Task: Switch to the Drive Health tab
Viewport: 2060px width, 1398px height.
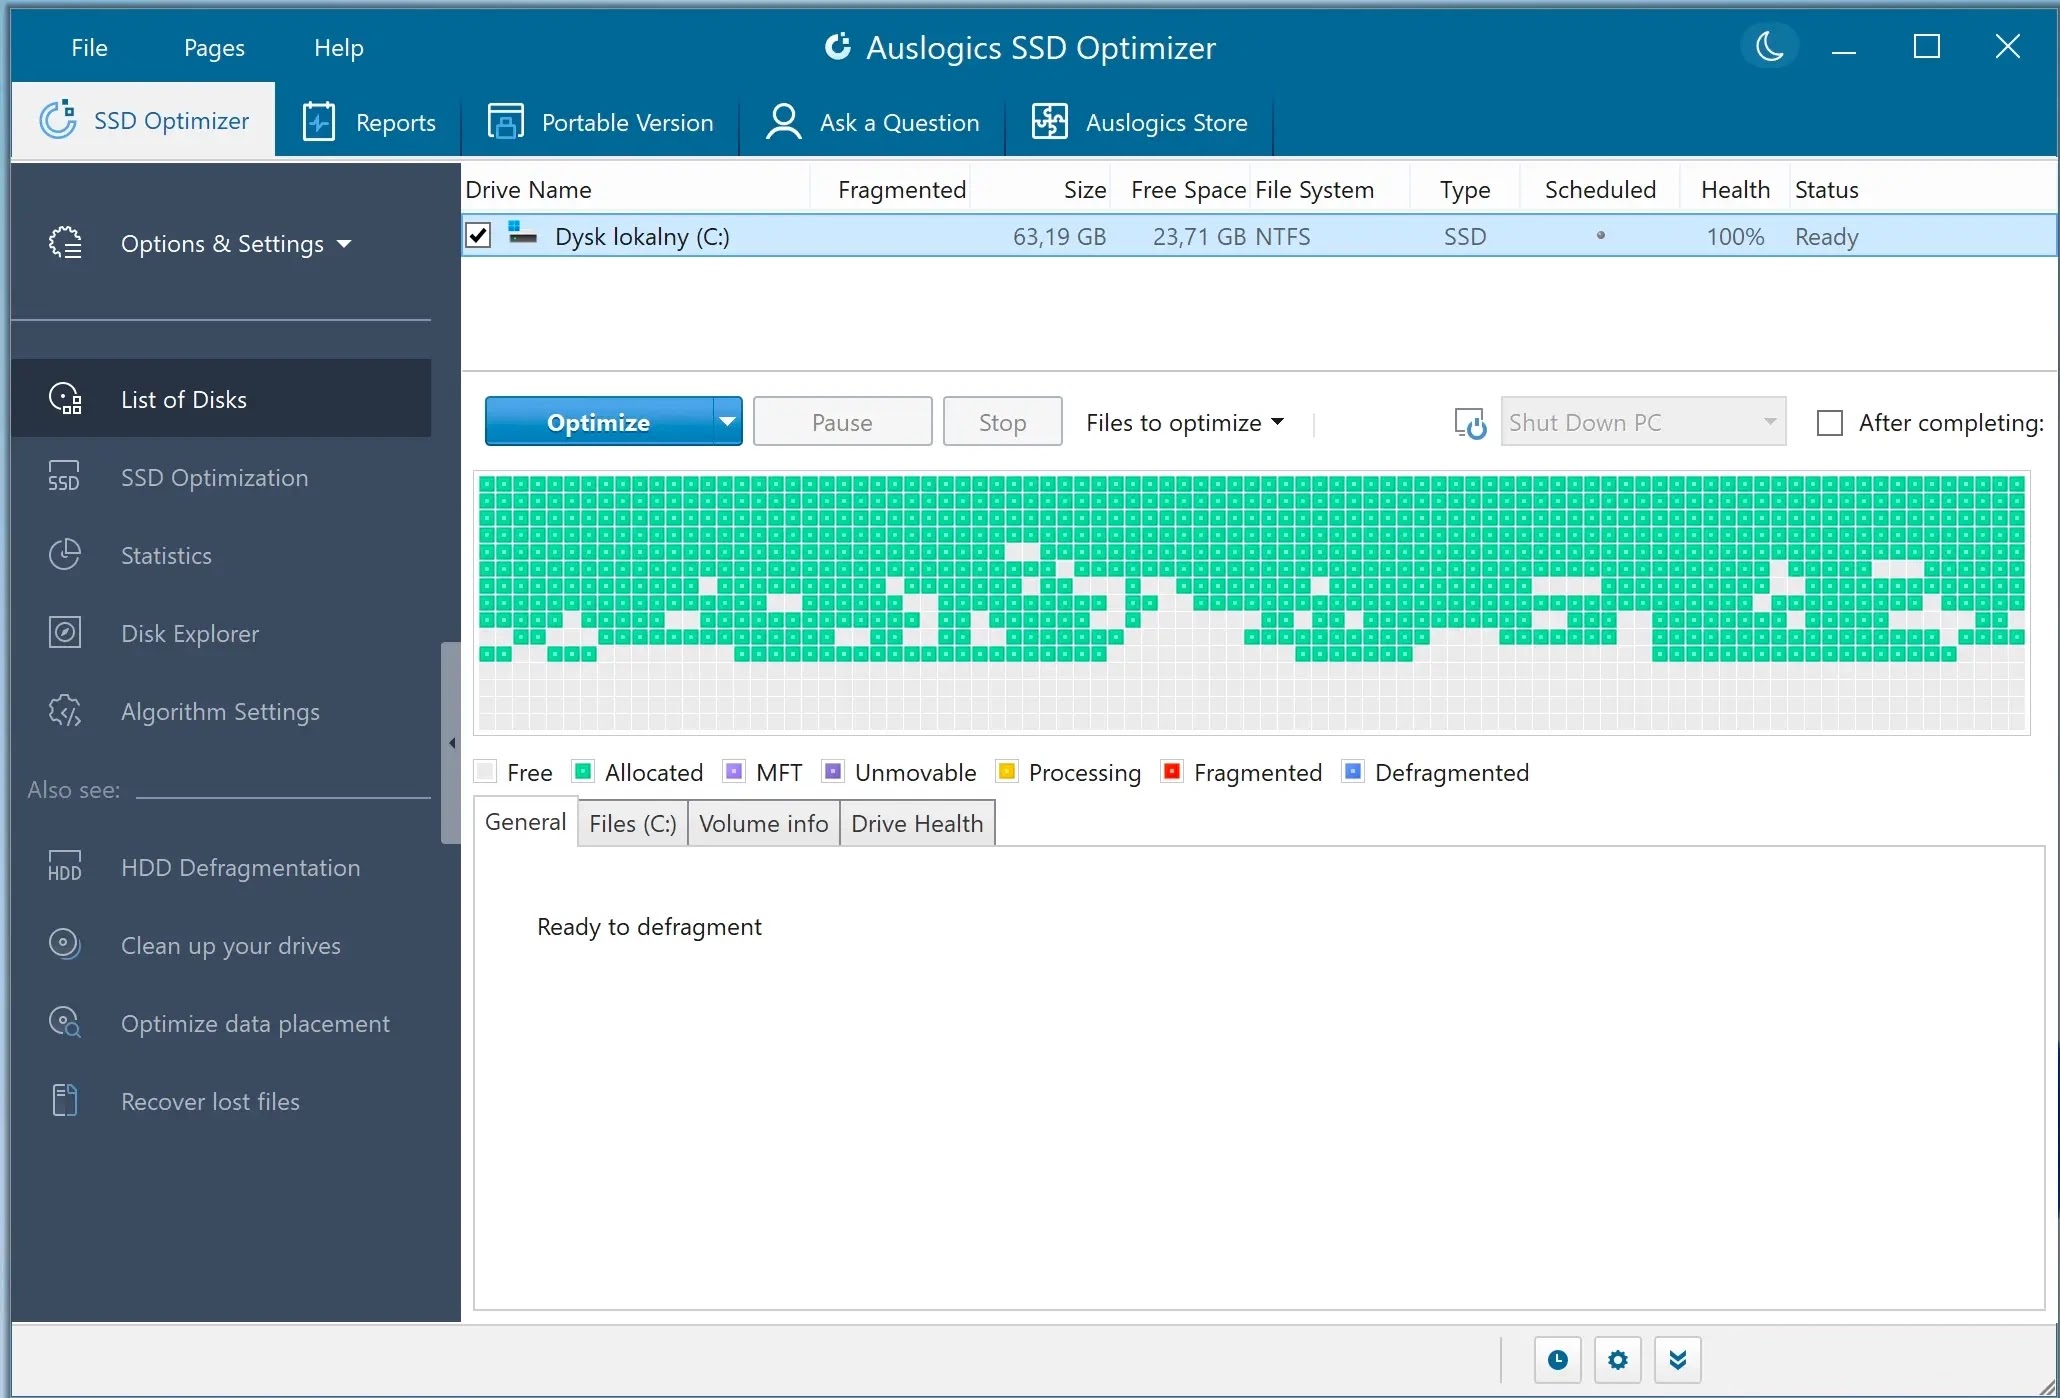Action: (x=916, y=823)
